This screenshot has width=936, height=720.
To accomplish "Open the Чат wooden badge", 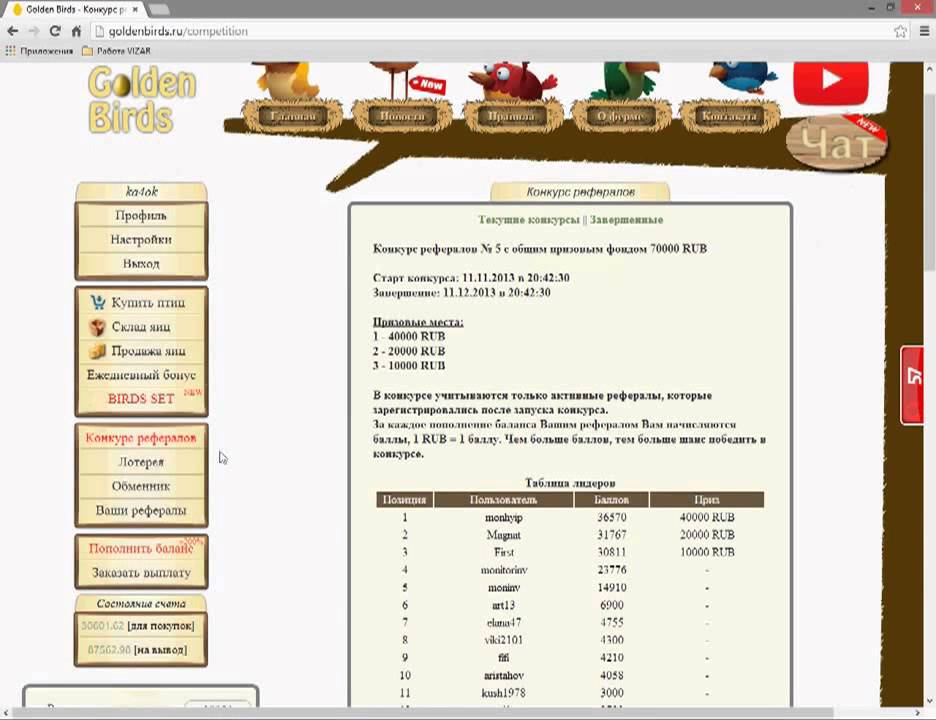I will [x=838, y=142].
